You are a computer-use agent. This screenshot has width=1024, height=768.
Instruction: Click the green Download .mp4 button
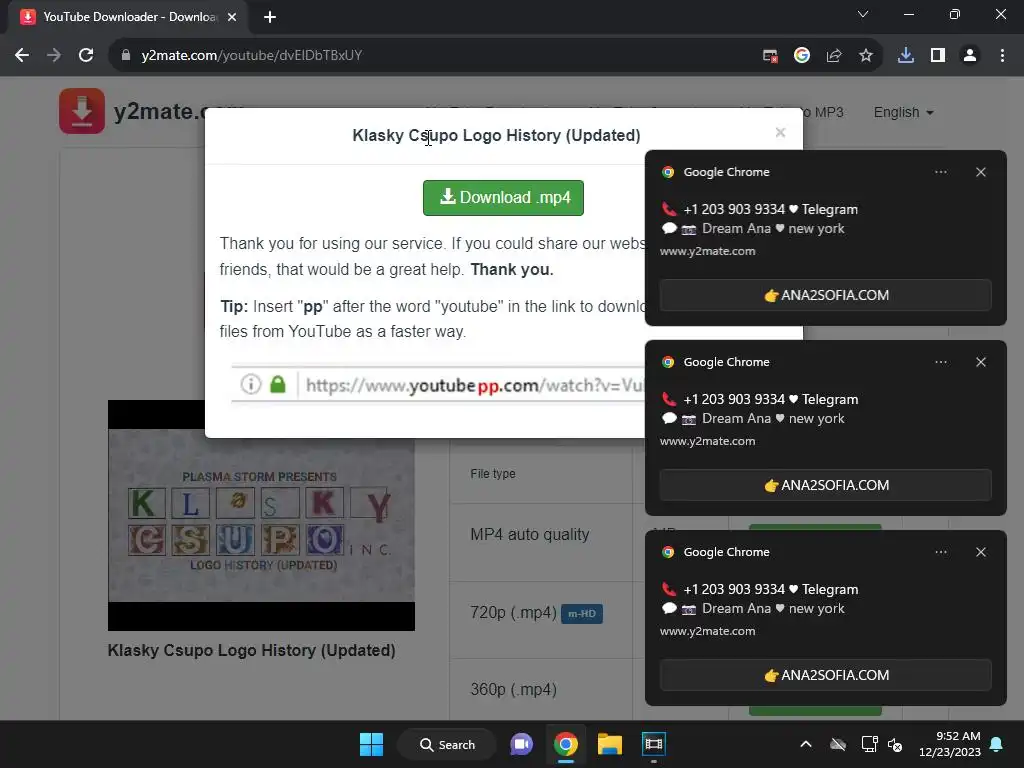tap(503, 197)
